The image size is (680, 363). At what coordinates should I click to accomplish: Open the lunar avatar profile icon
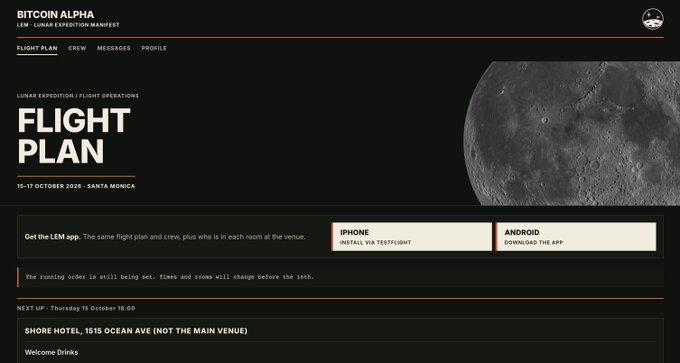tap(653, 19)
